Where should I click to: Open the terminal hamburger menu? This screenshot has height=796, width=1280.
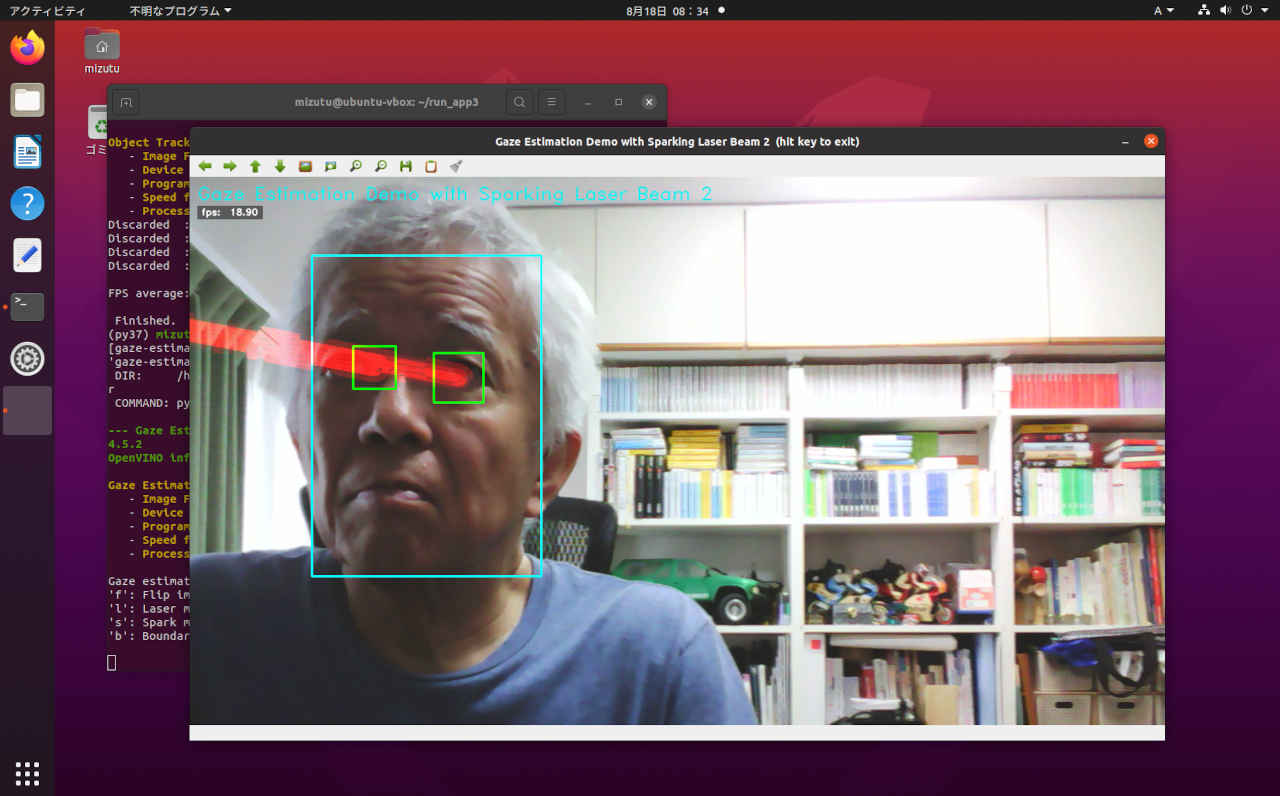click(x=551, y=102)
